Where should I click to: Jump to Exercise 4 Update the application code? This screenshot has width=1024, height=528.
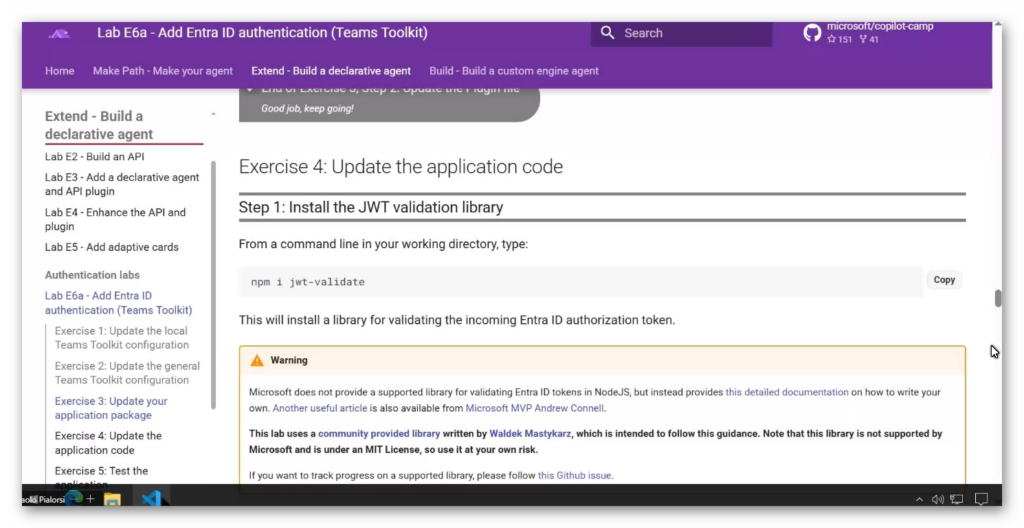[x=108, y=443]
